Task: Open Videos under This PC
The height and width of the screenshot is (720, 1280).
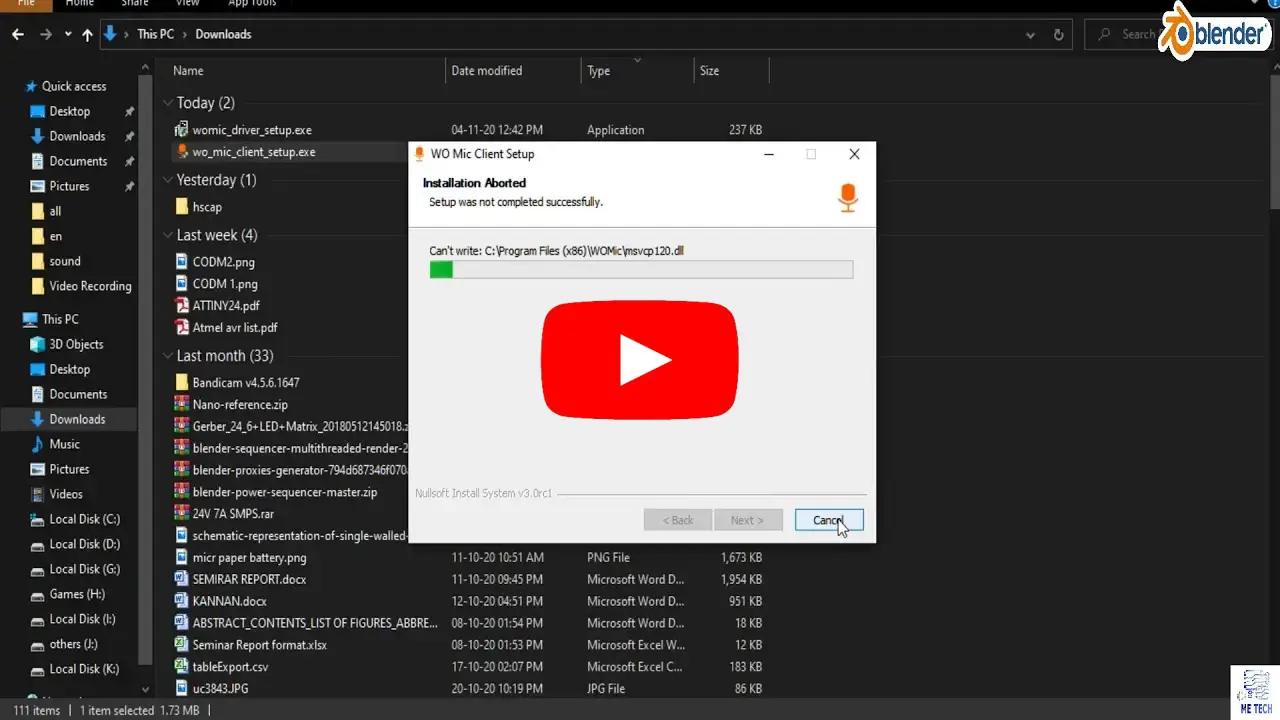Action: coord(66,494)
